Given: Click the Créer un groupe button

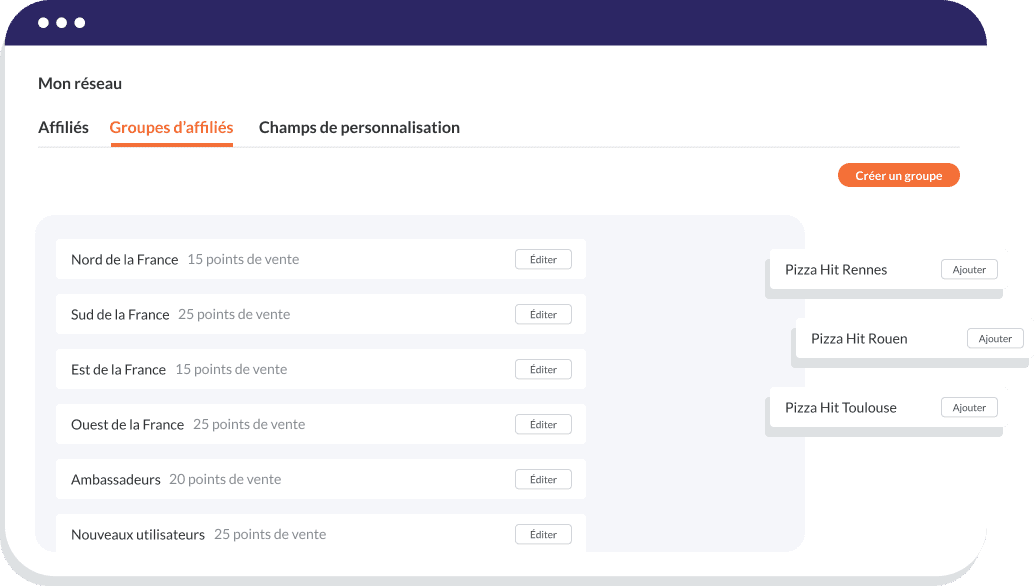Looking at the screenshot, I should click(x=897, y=175).
